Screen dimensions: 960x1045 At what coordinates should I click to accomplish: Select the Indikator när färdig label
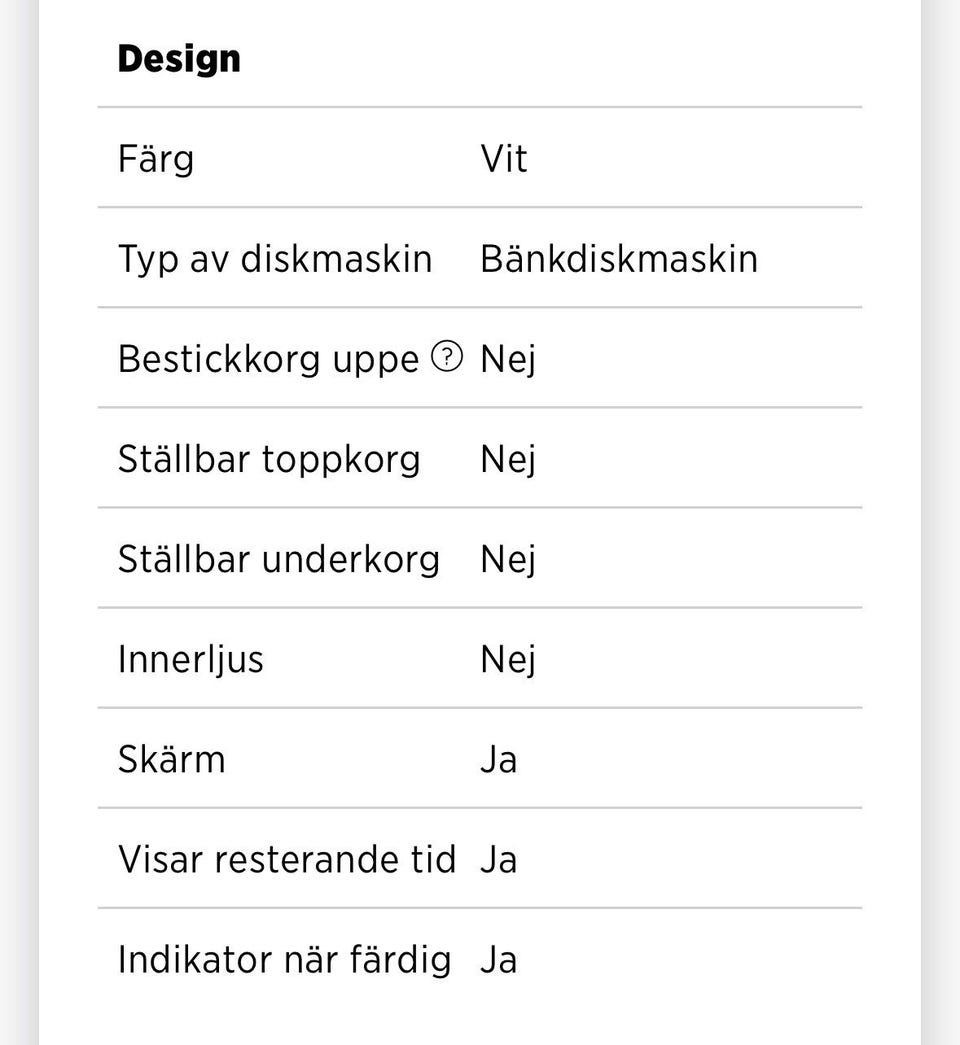pos(285,960)
